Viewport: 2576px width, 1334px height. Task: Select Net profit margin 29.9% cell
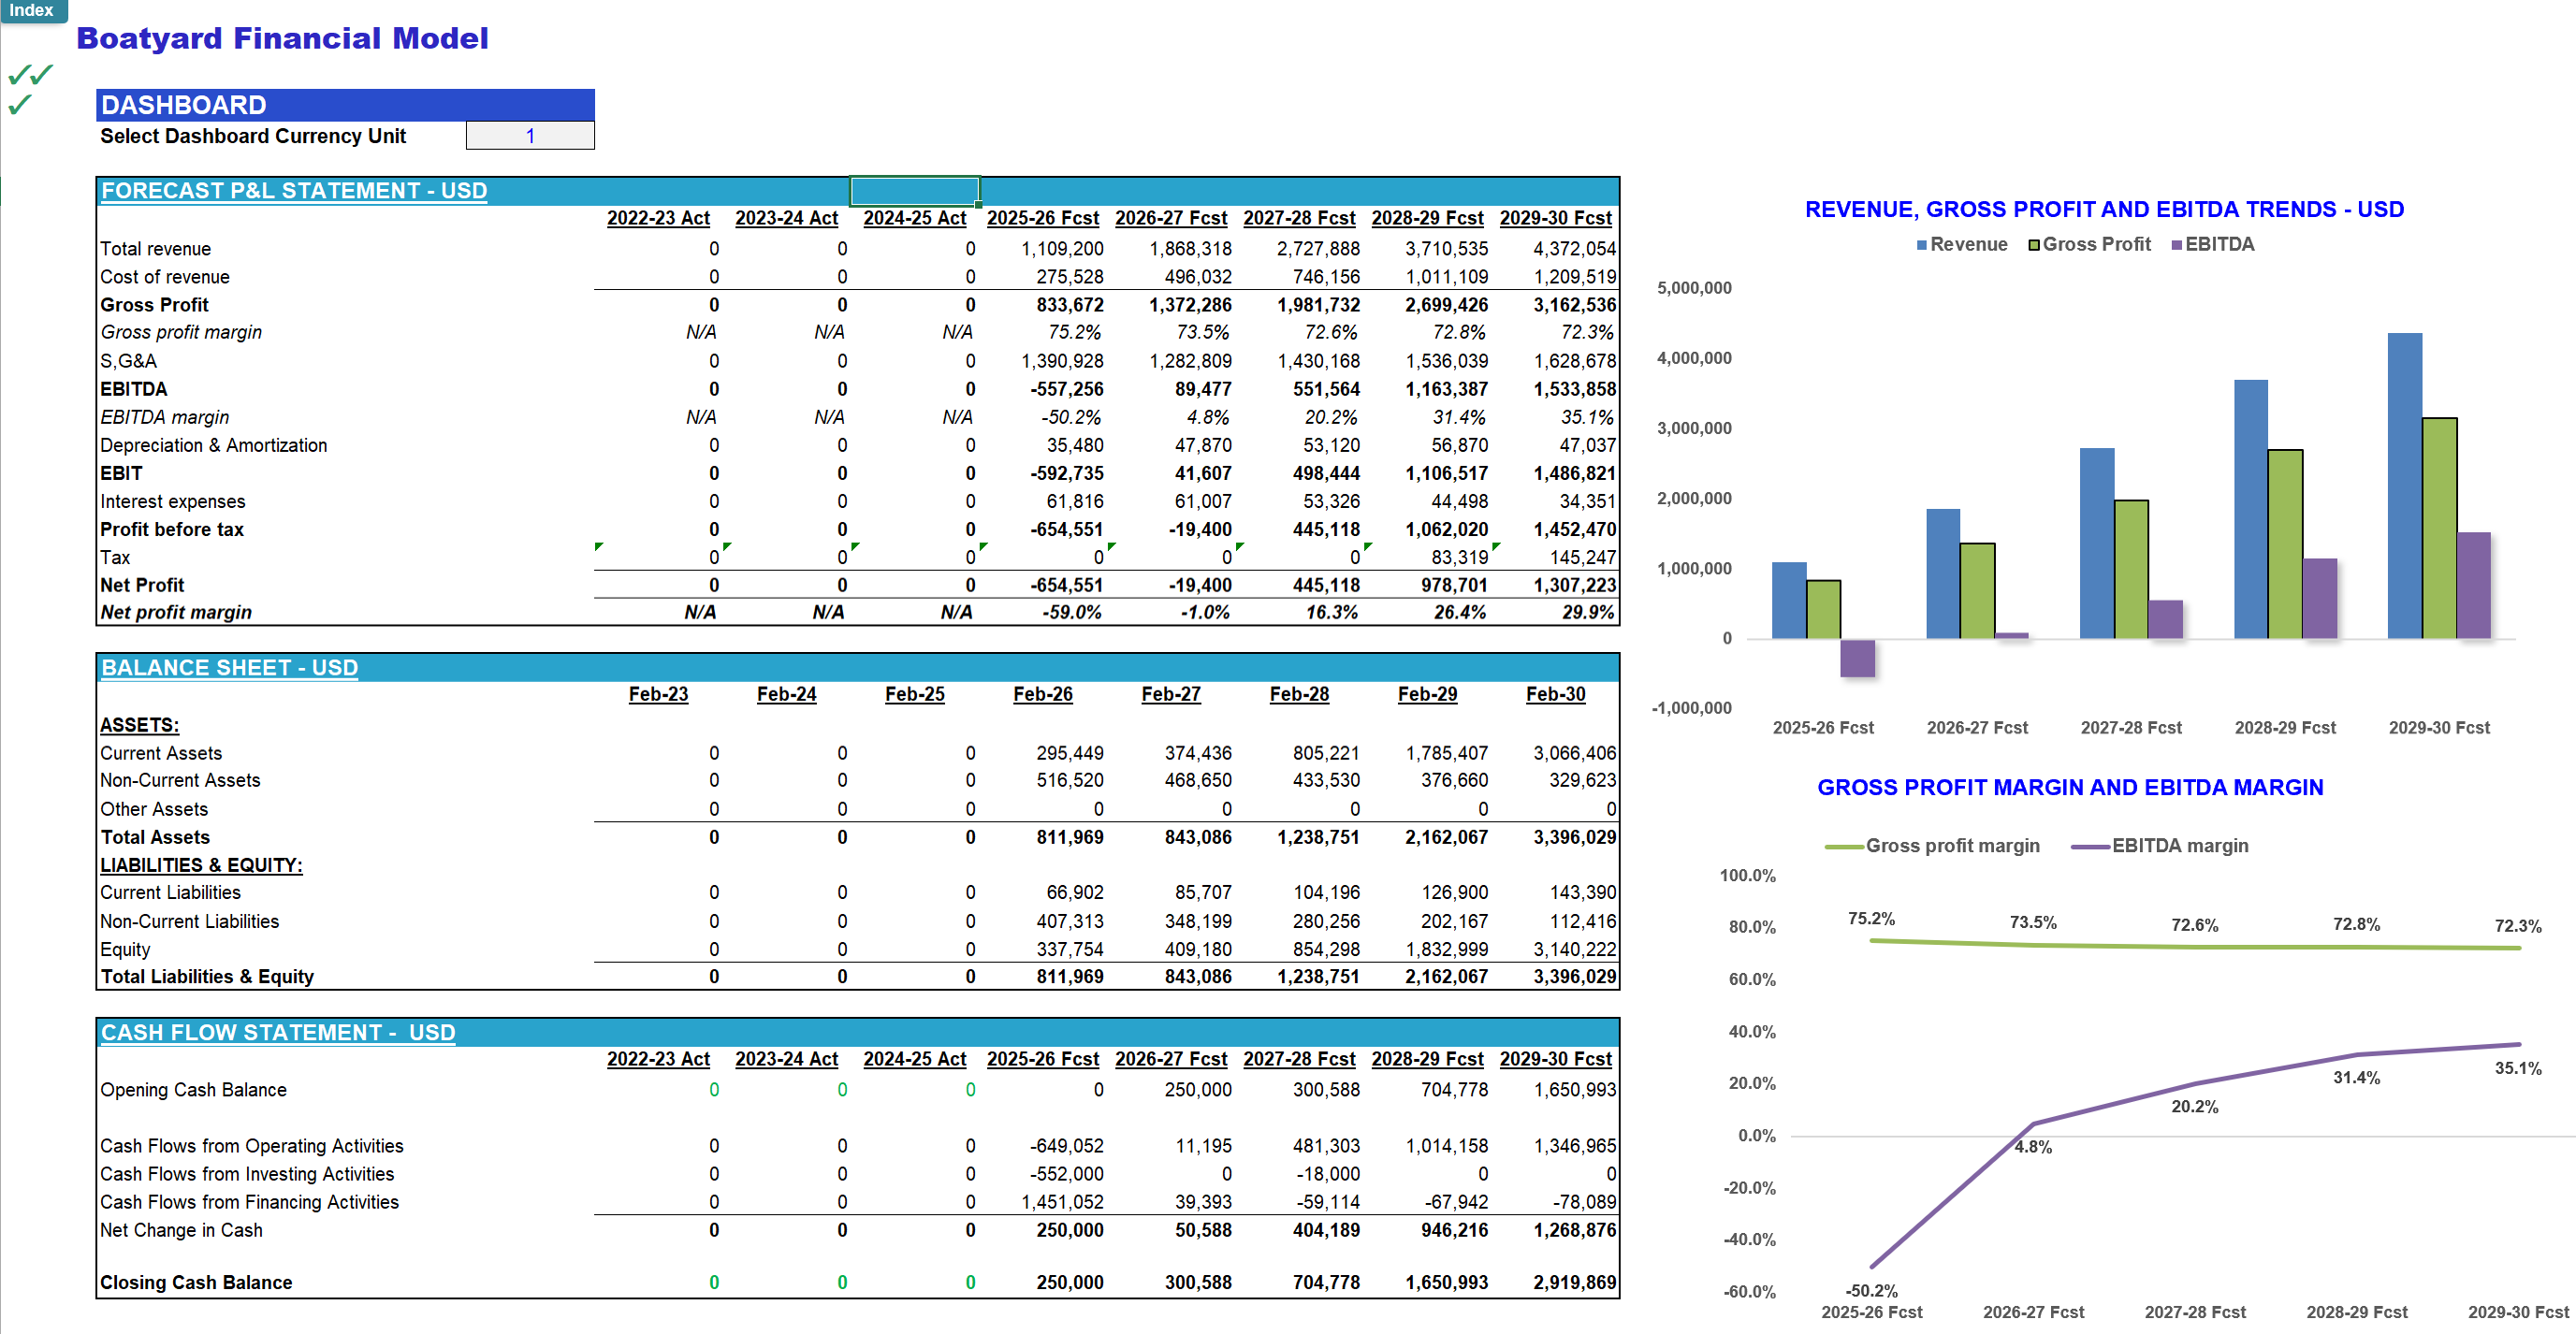1588,612
